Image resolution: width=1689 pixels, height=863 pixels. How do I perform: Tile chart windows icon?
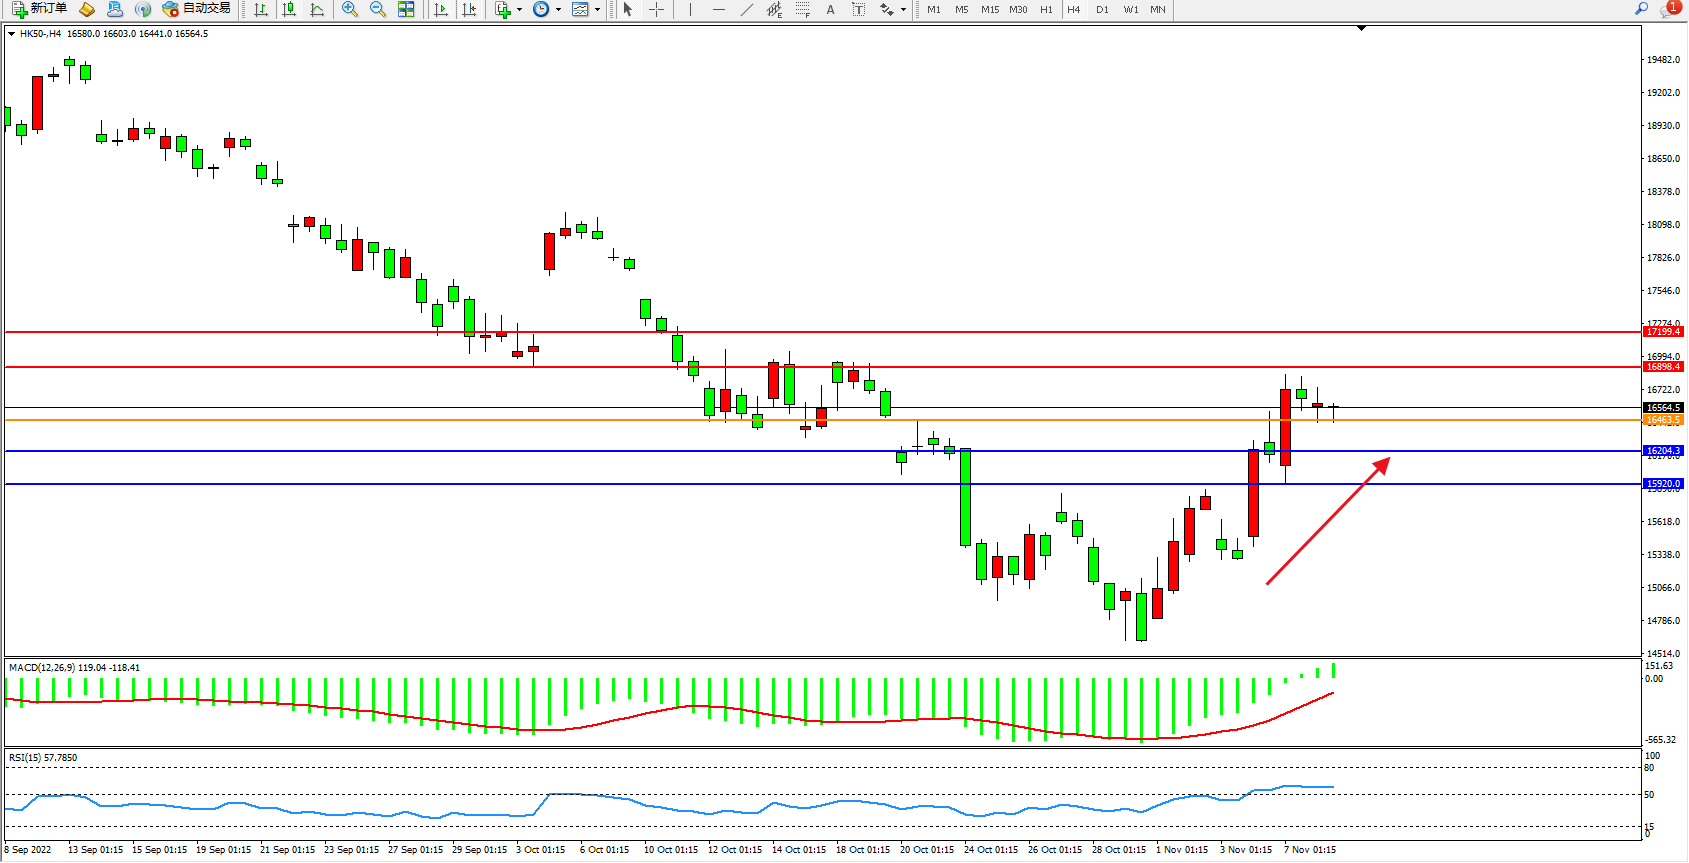[406, 9]
